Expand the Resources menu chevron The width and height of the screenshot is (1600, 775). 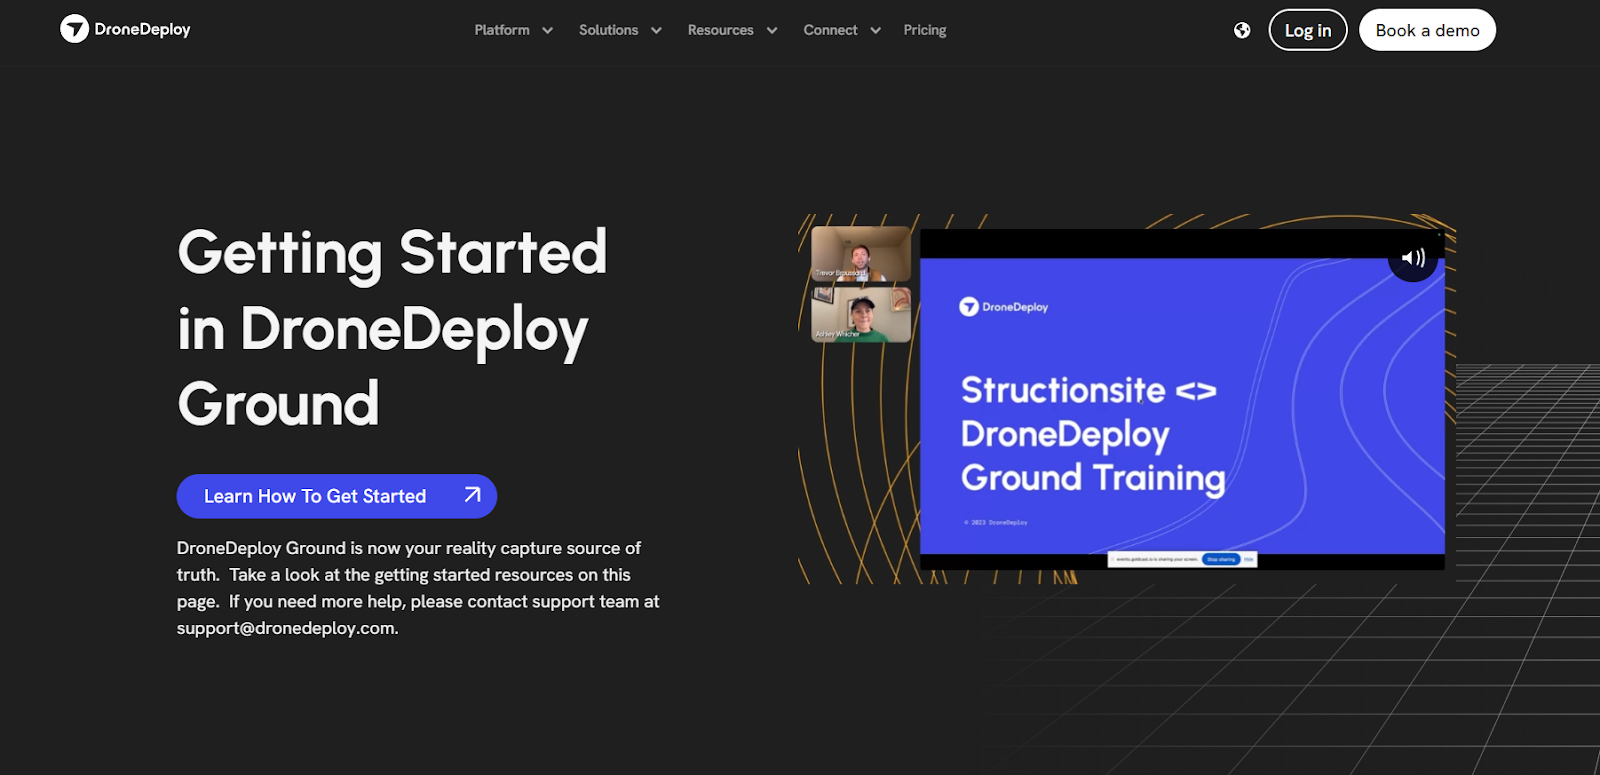point(772,31)
